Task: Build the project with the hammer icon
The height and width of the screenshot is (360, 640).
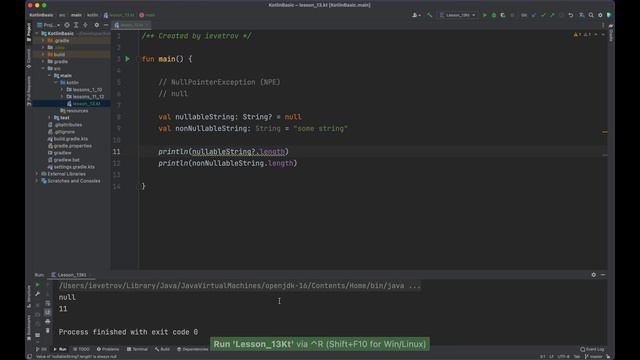Action: coord(429,15)
